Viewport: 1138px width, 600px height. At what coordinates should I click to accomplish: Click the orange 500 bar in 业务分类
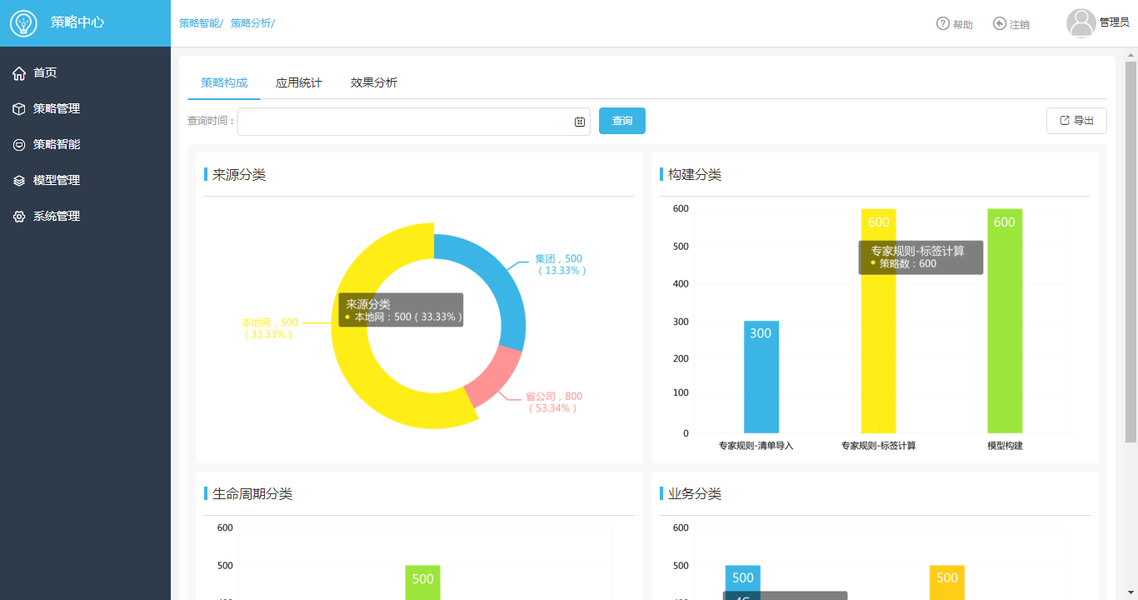click(947, 583)
